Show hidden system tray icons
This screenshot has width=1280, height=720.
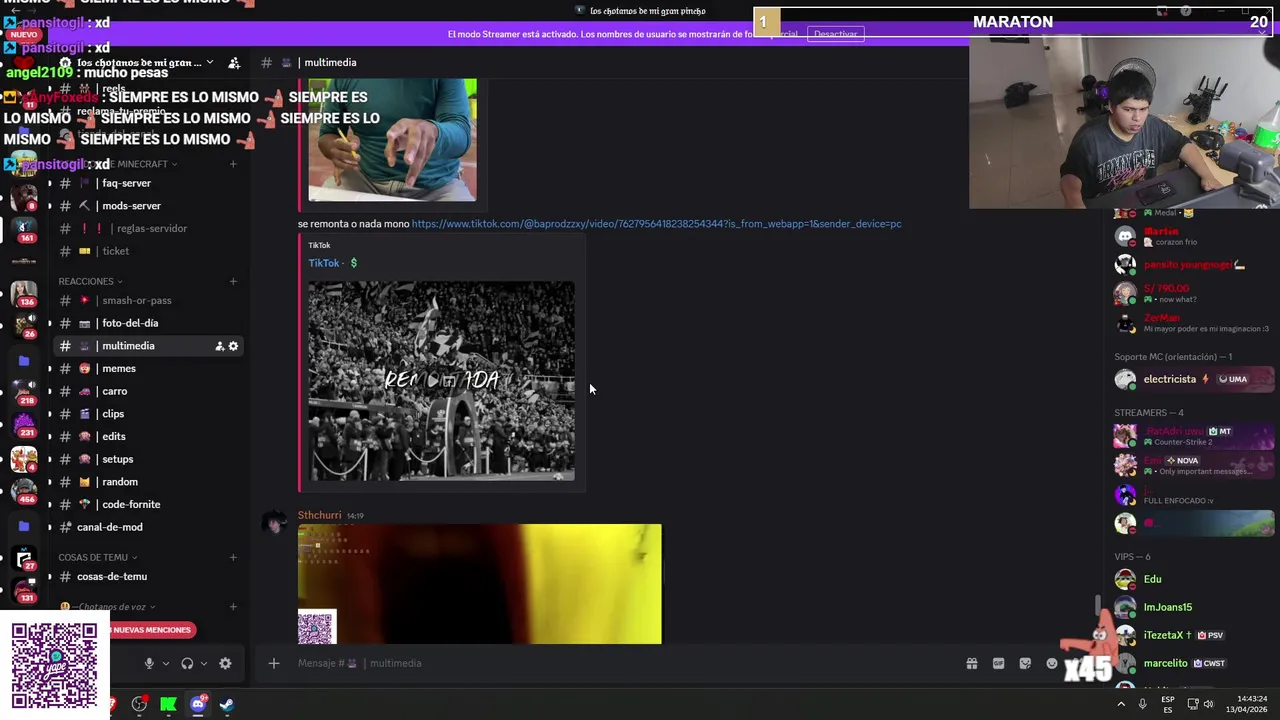[x=1120, y=704]
